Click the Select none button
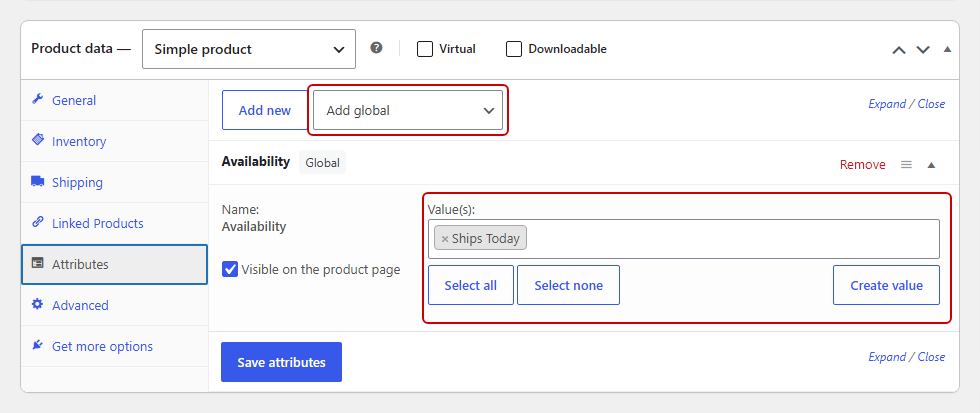The width and height of the screenshot is (980, 413). click(569, 286)
